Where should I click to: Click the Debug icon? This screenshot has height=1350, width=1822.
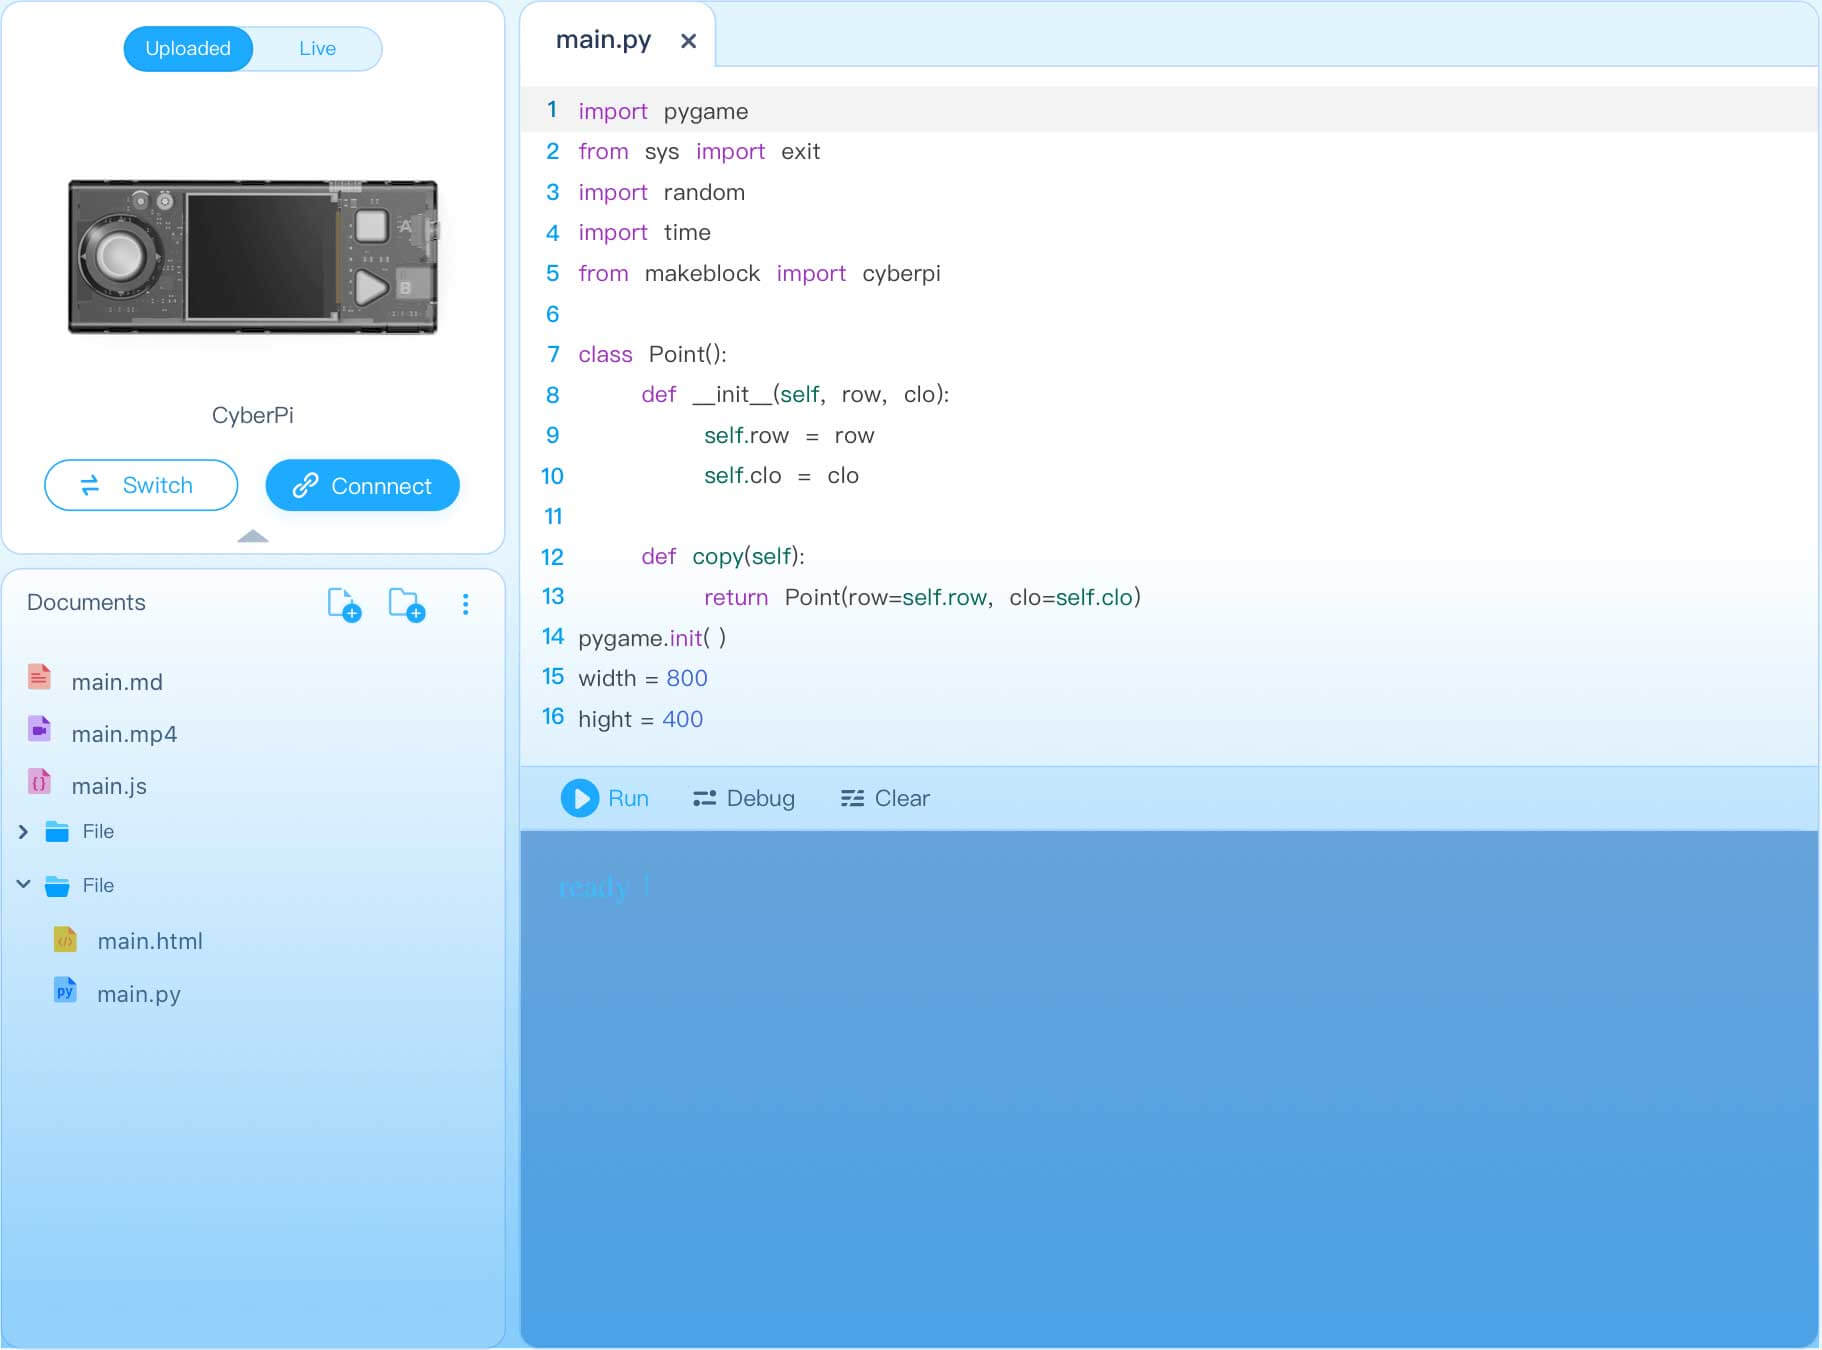pyautogui.click(x=705, y=798)
